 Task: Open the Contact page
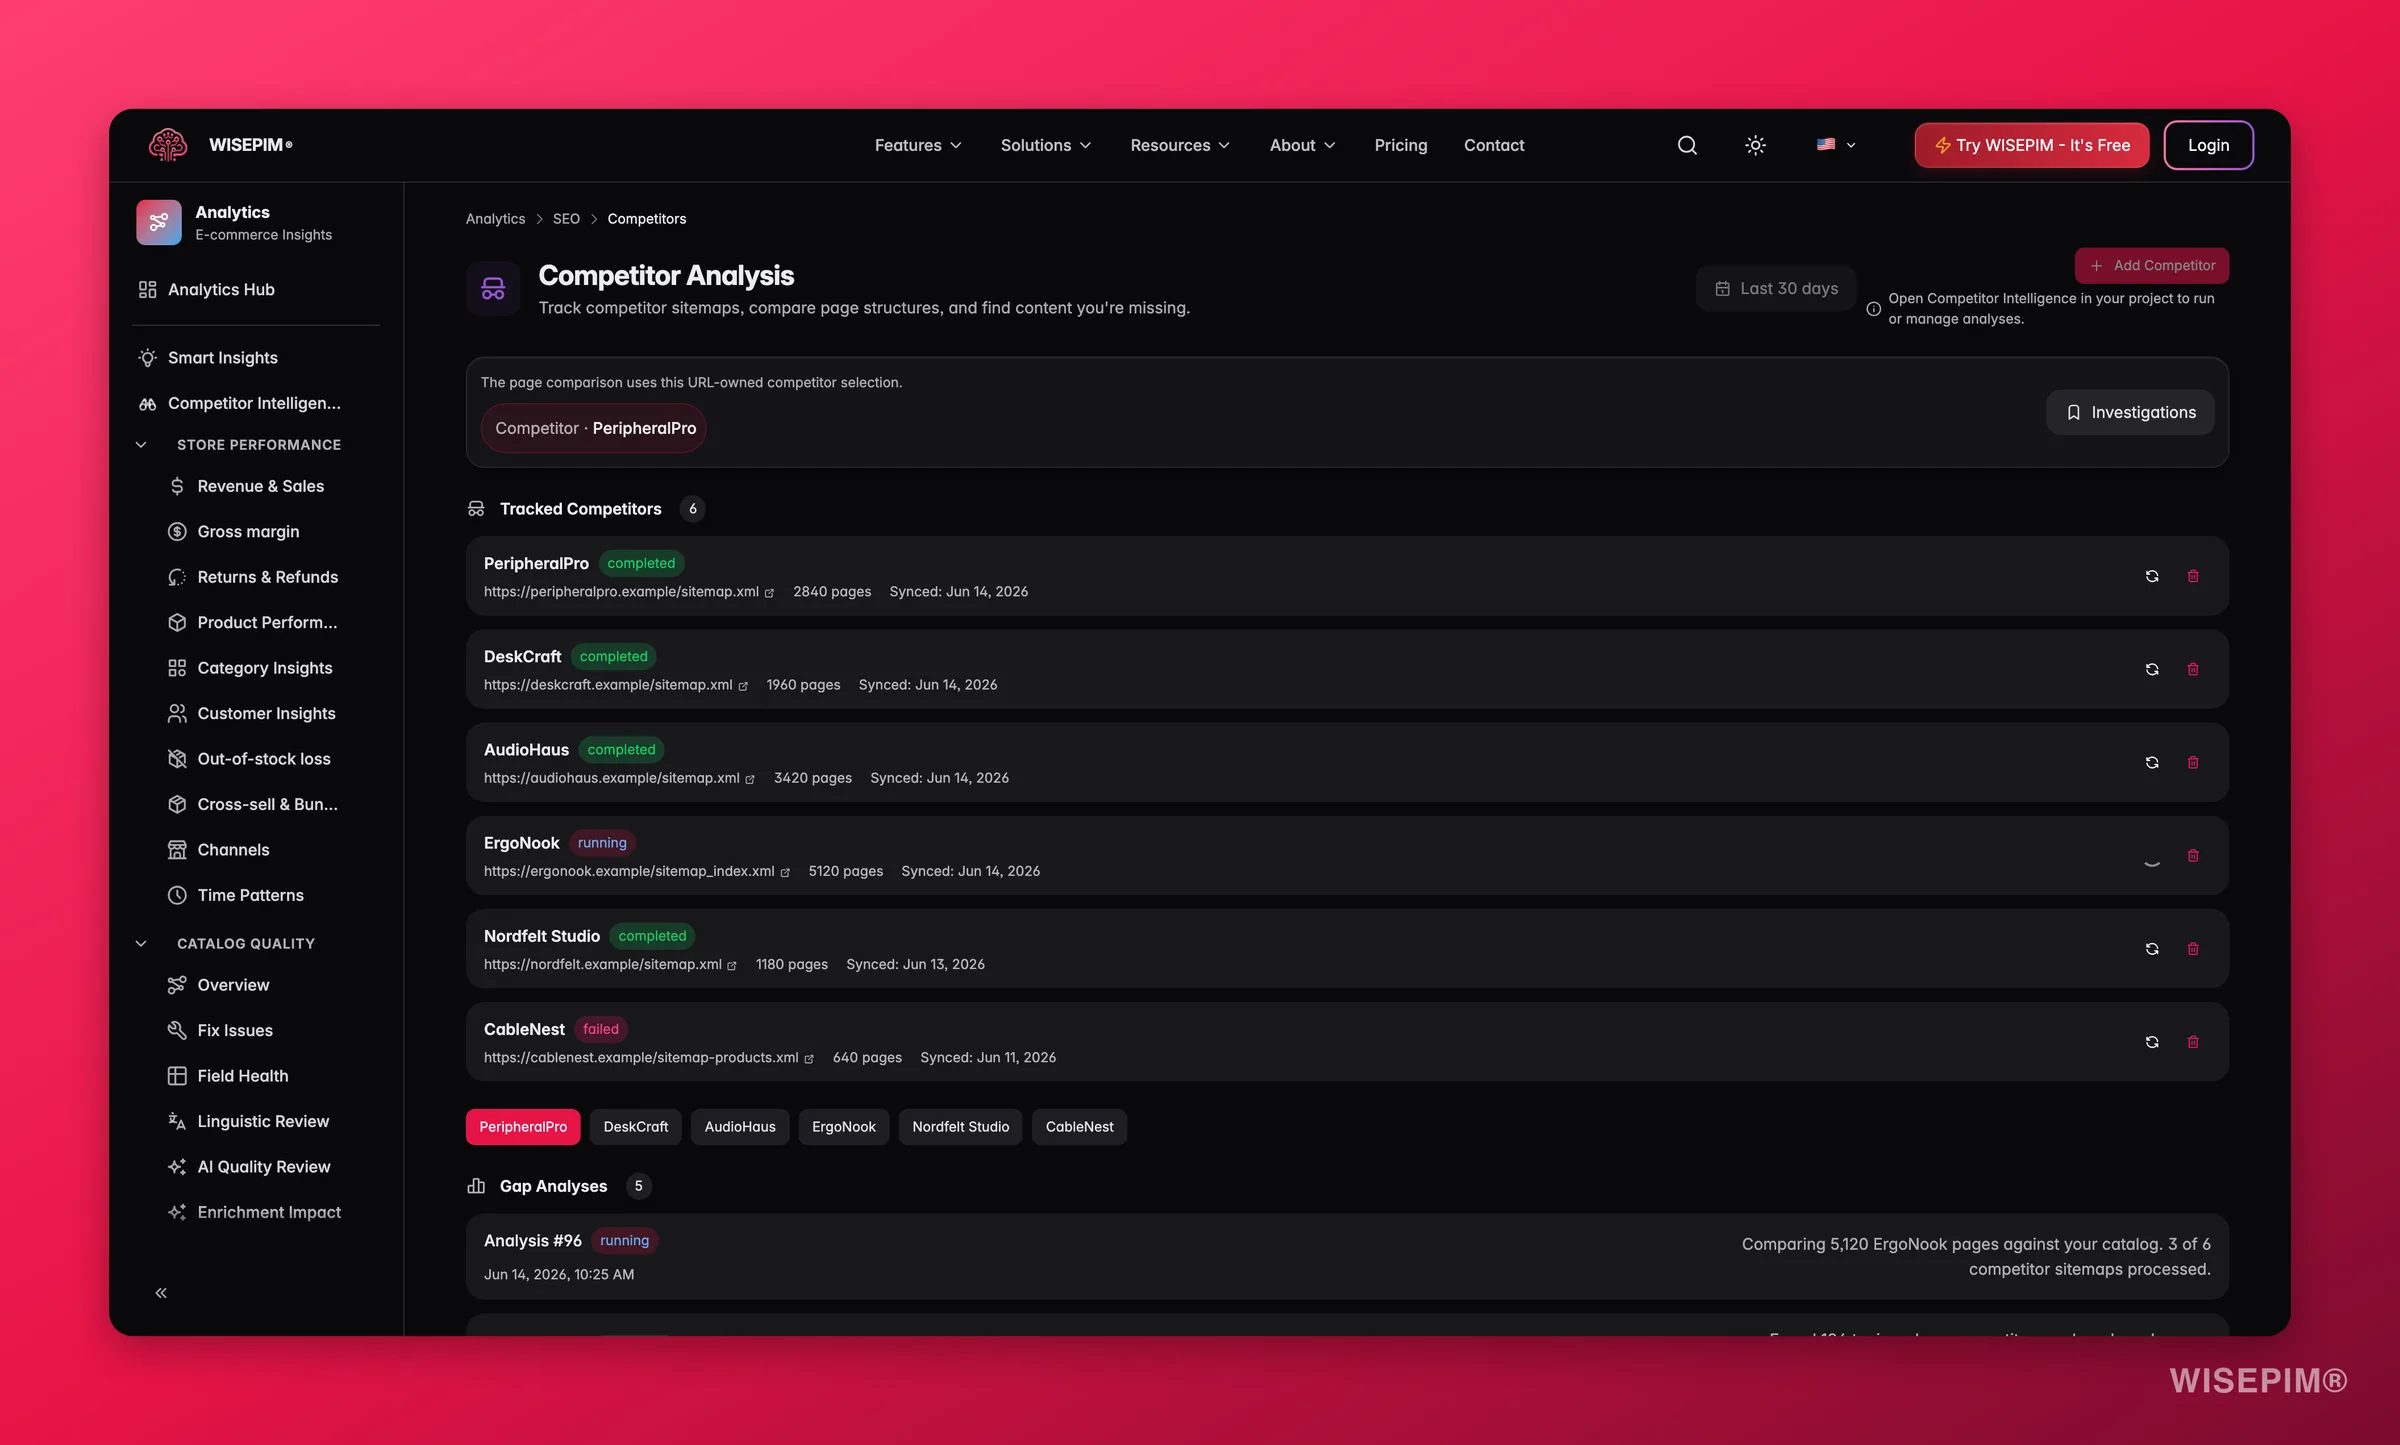coord(1494,145)
